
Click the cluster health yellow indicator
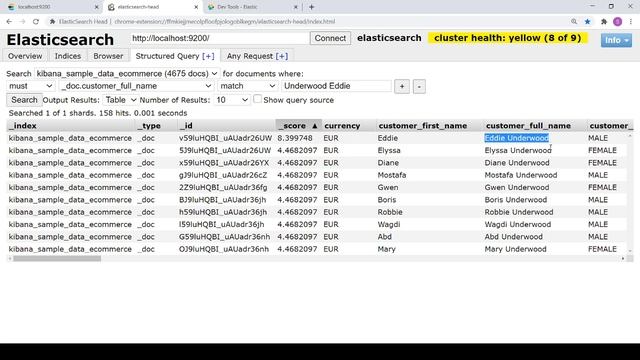coord(507,38)
